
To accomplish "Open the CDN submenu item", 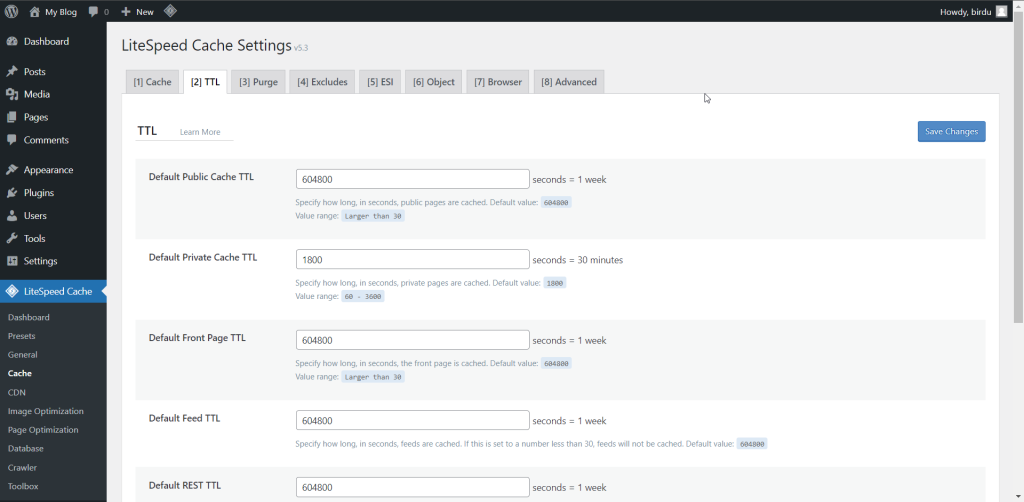I will pos(16,392).
